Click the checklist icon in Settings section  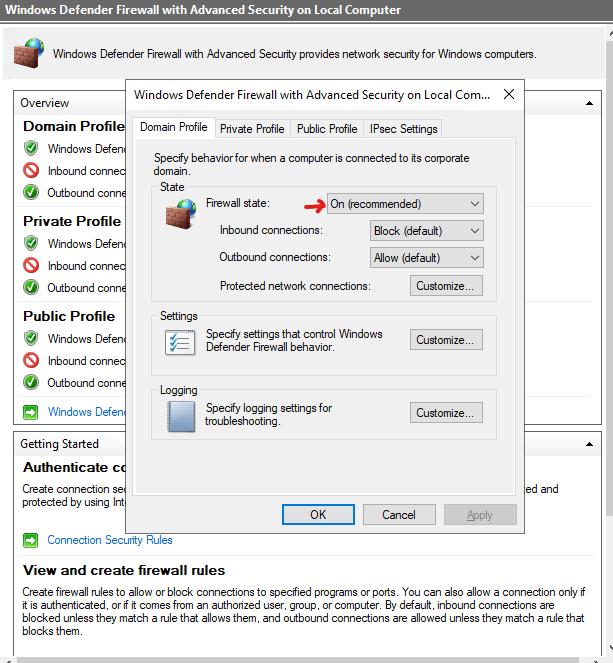pyautogui.click(x=180, y=342)
